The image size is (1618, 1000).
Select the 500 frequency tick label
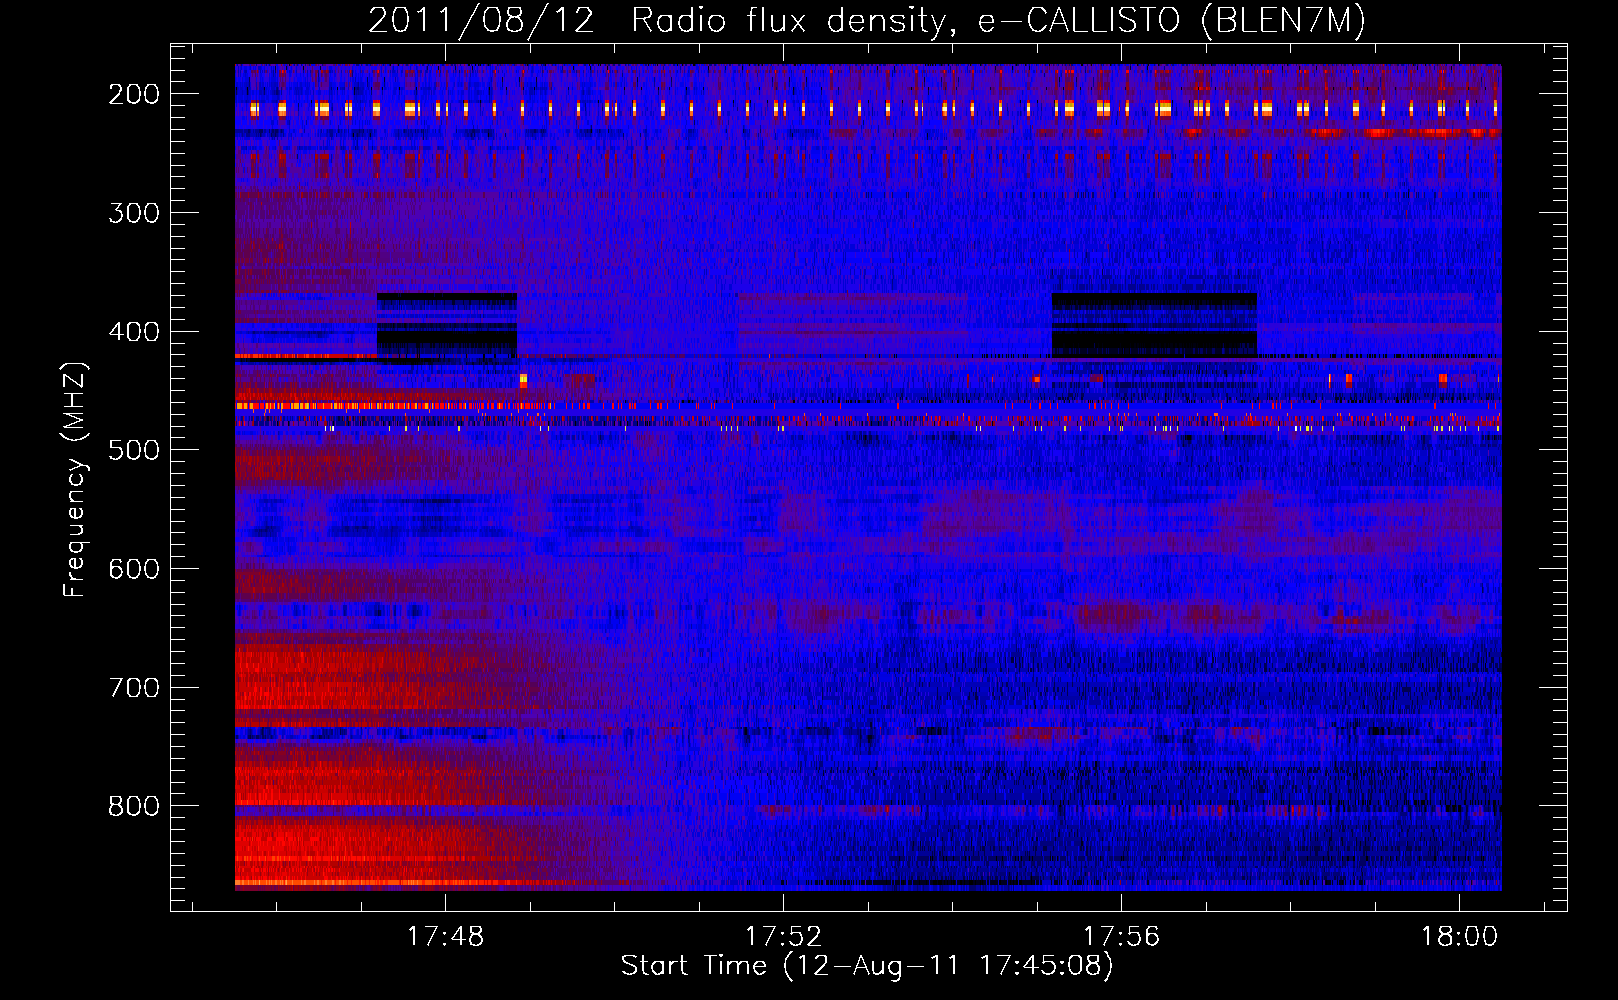point(134,451)
